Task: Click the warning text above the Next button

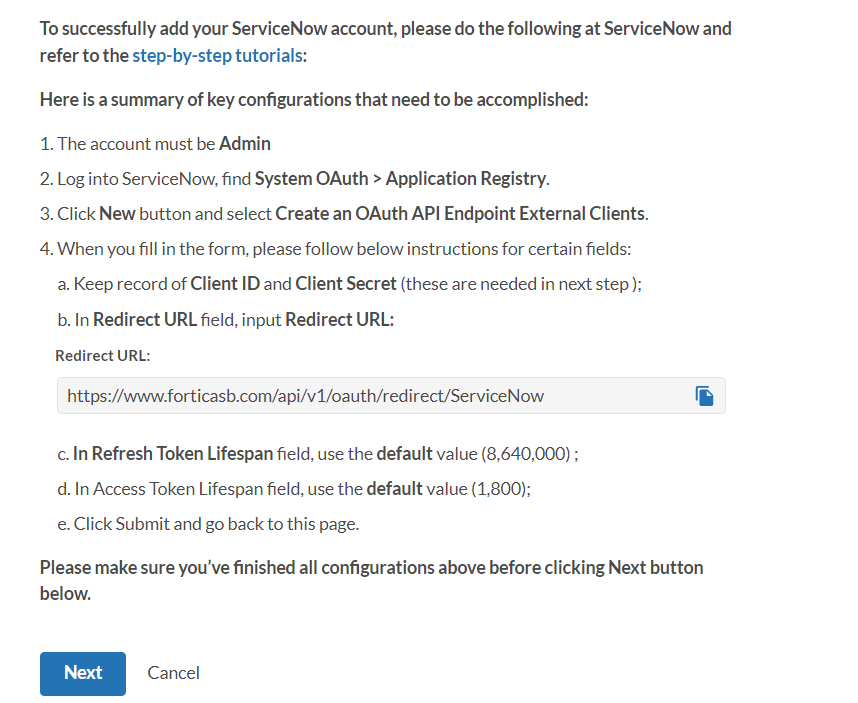Action: point(370,567)
